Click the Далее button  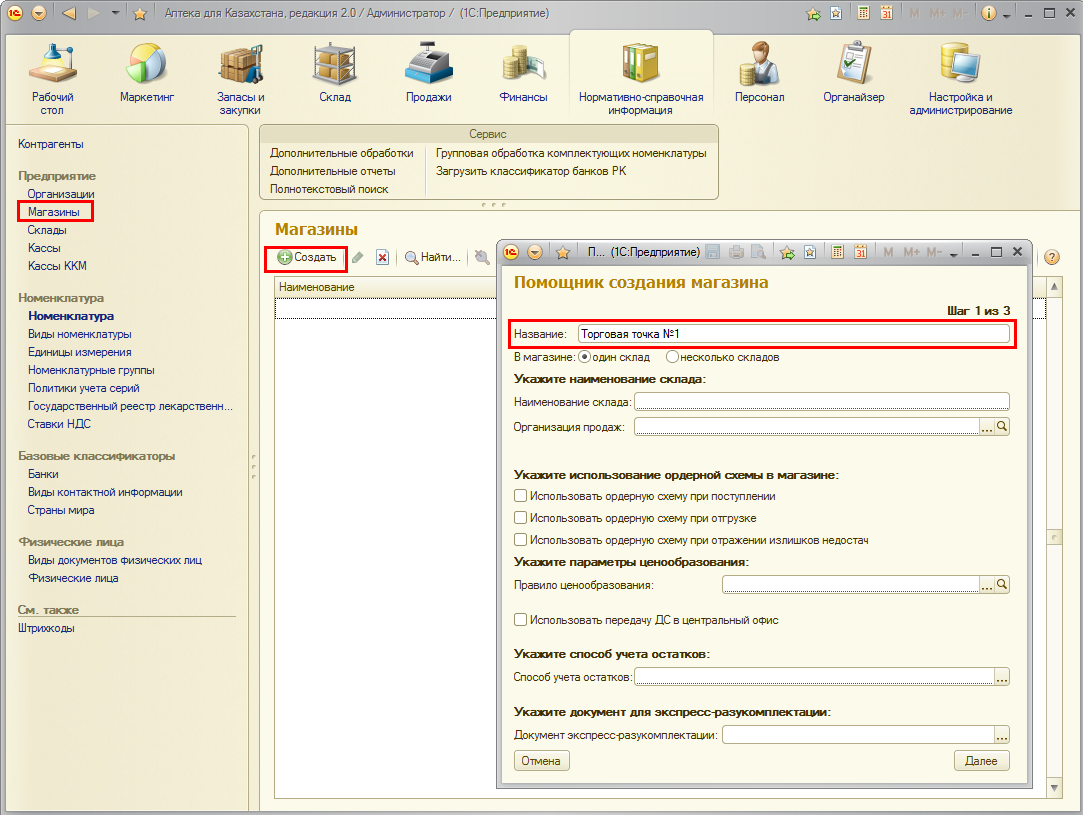[981, 761]
